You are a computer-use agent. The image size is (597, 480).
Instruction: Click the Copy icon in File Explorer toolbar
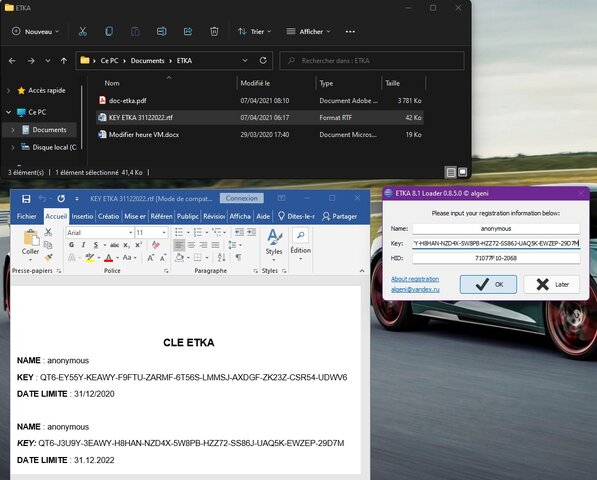pyautogui.click(x=109, y=32)
